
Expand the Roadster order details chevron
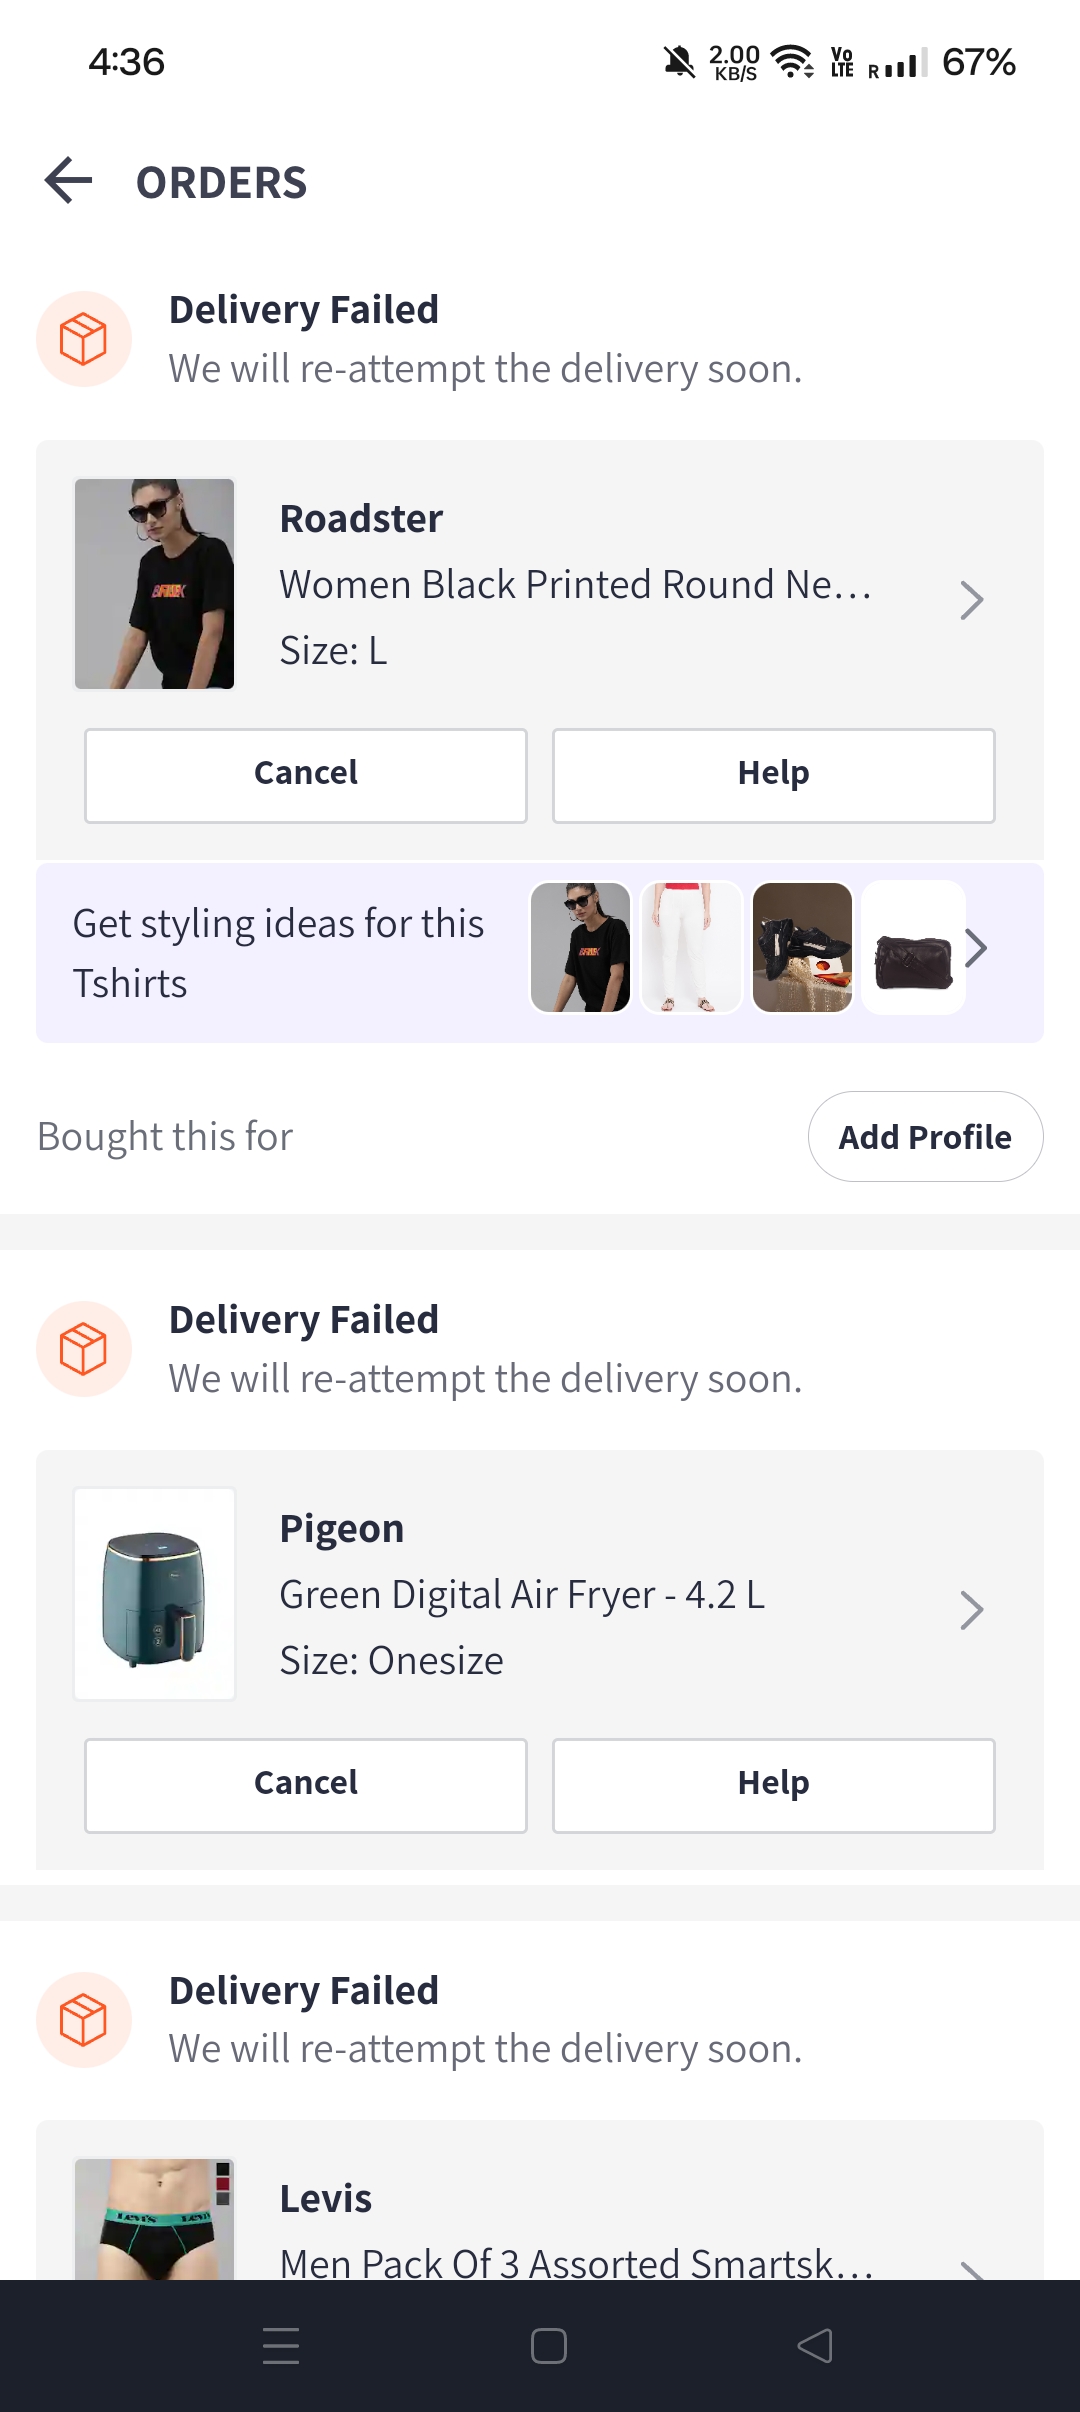coord(971,600)
